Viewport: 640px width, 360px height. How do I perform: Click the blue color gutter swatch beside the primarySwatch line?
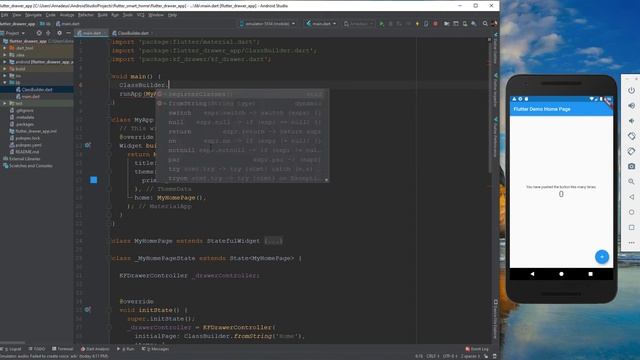[x=93, y=180]
